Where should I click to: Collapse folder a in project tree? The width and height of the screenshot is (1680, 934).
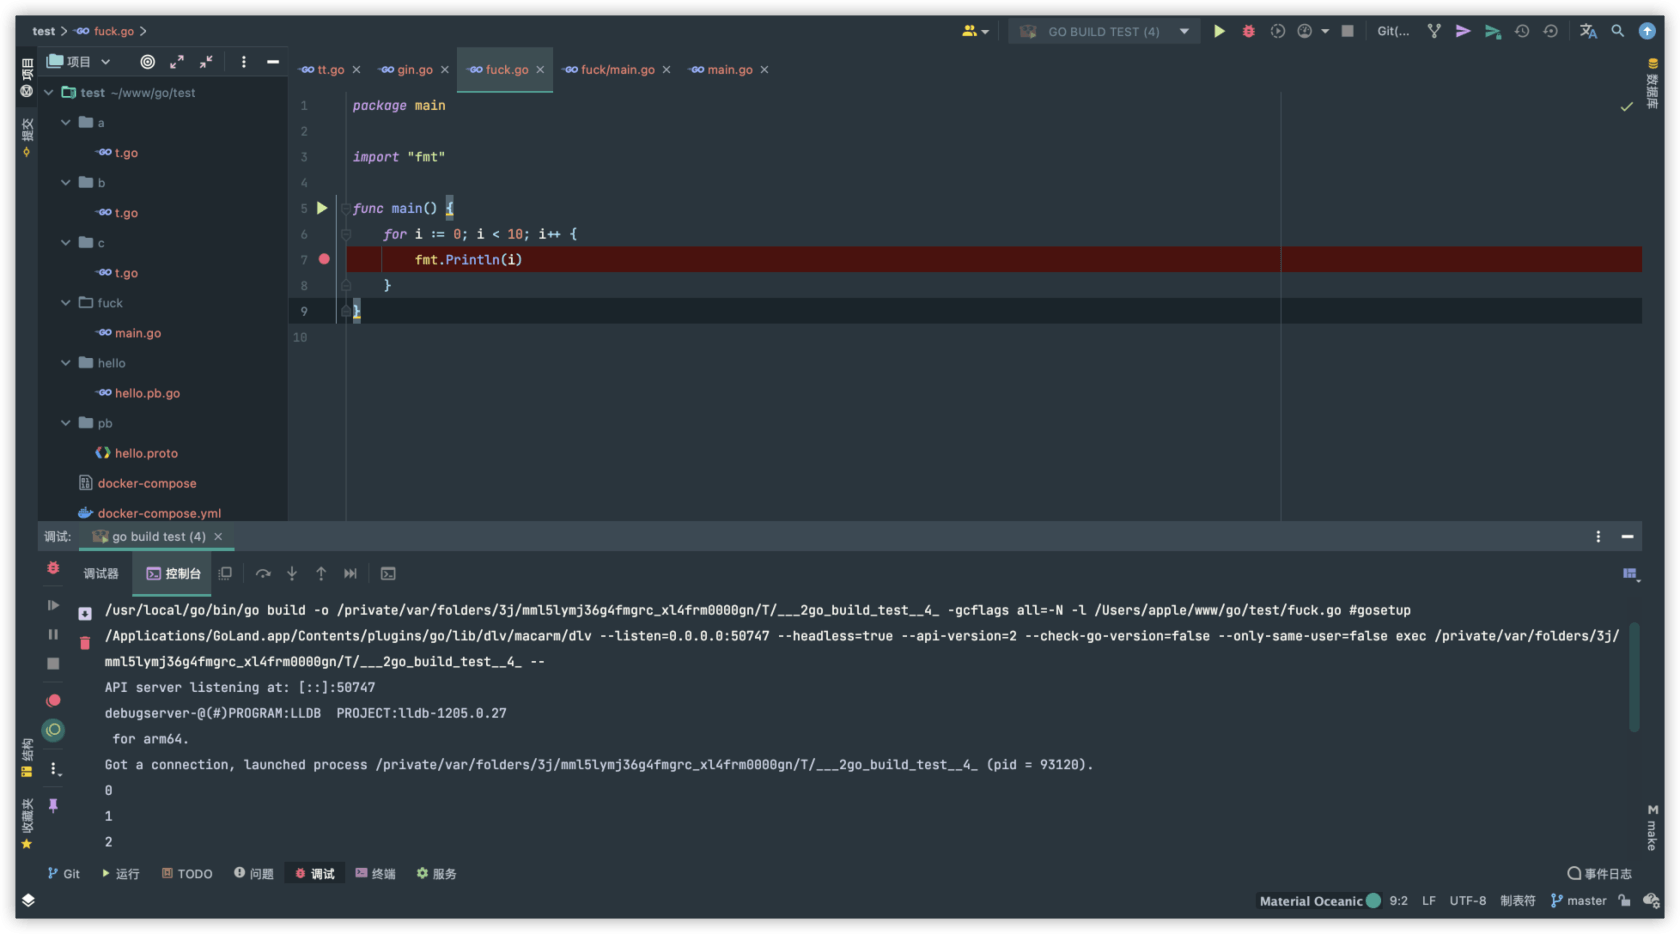(x=65, y=122)
